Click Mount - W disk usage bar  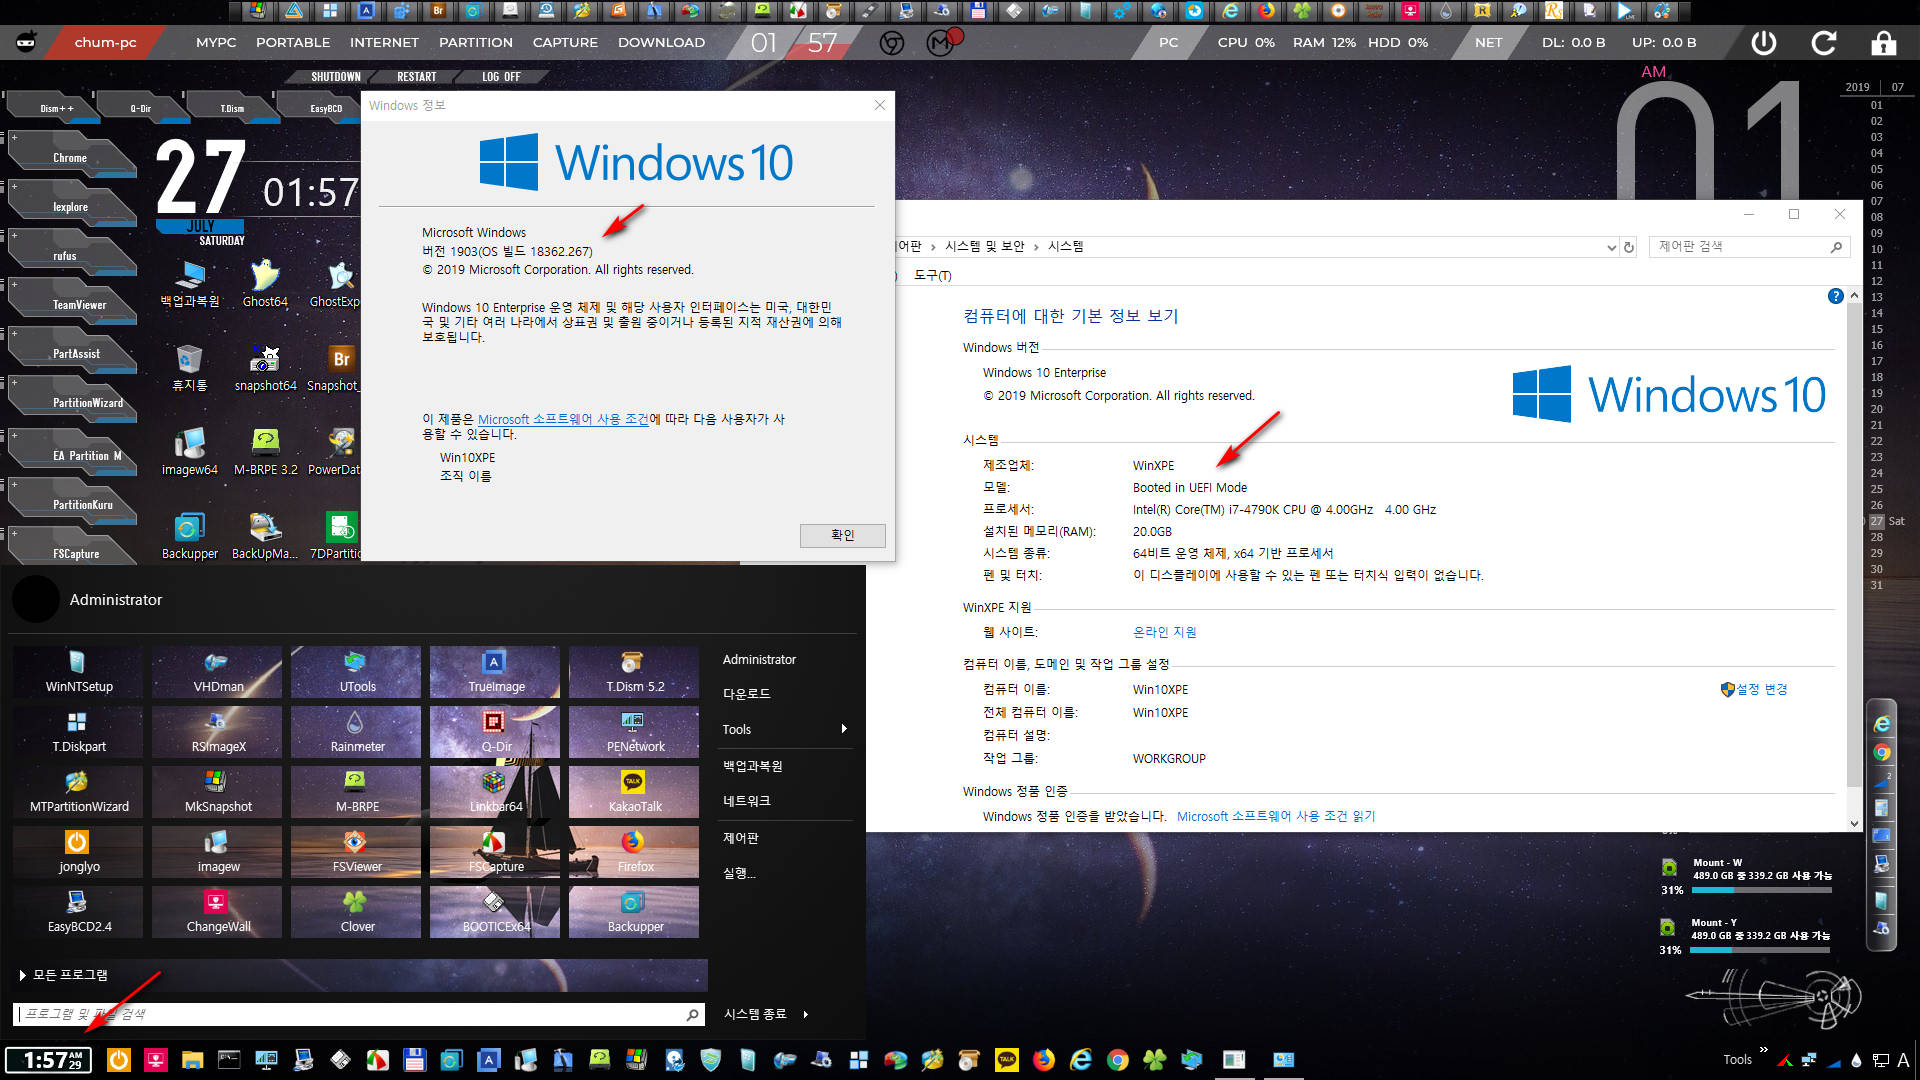click(1762, 890)
